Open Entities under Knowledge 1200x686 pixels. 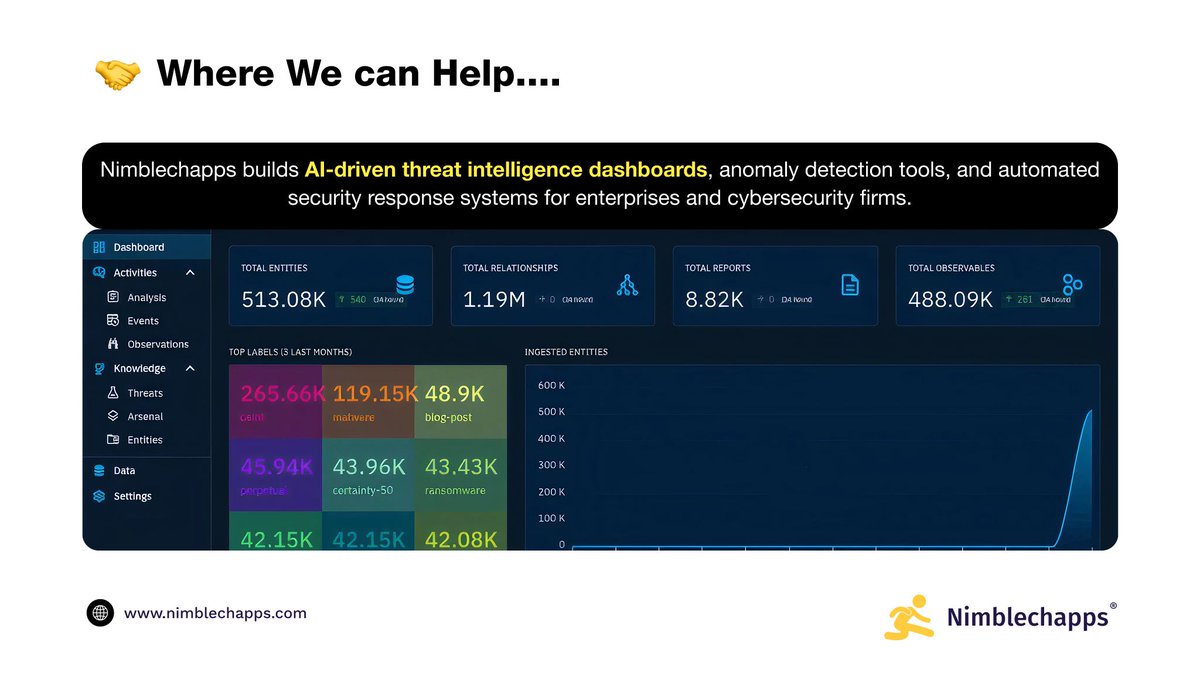pos(145,440)
